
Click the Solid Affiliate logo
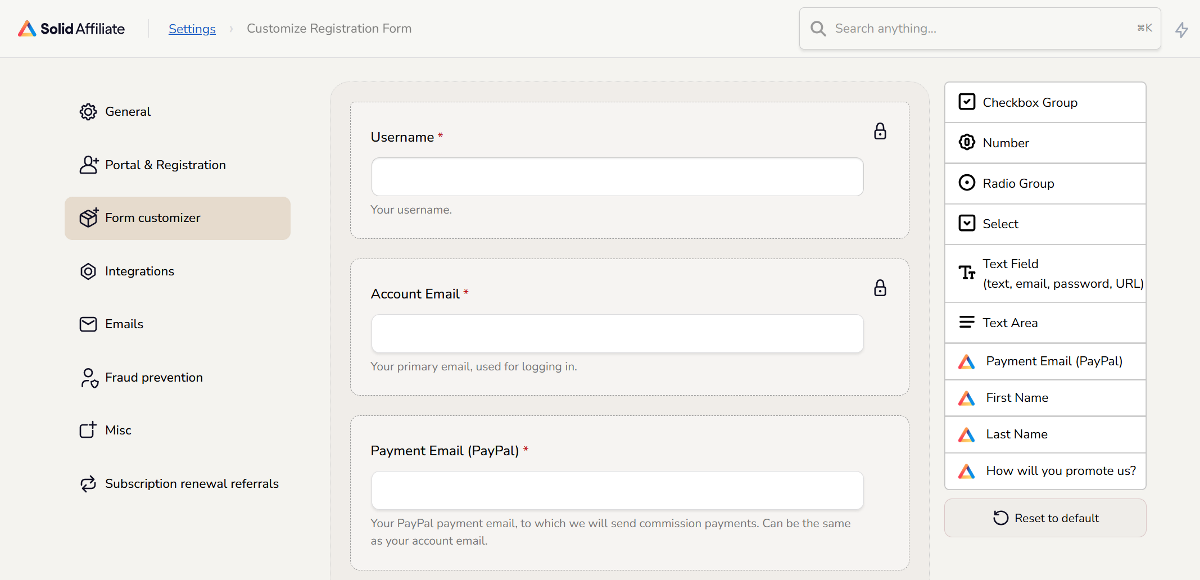coord(71,29)
